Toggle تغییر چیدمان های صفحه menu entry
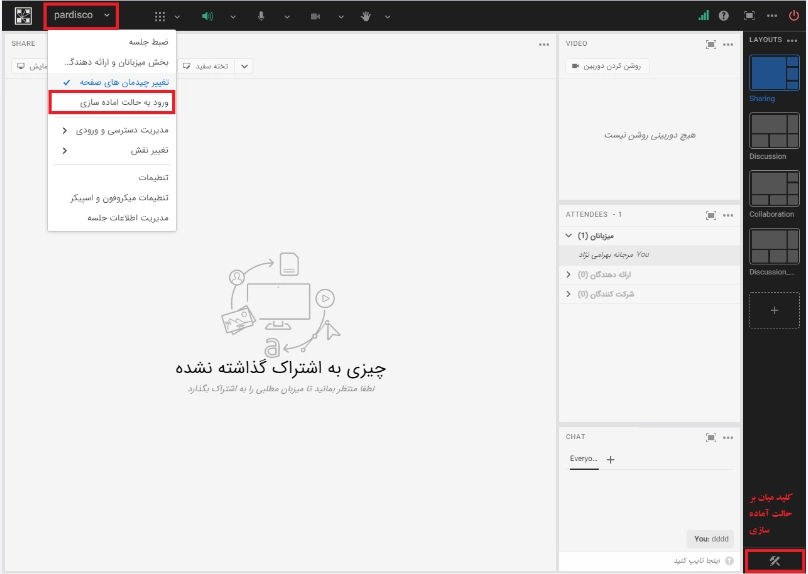The image size is (808, 574). point(112,82)
